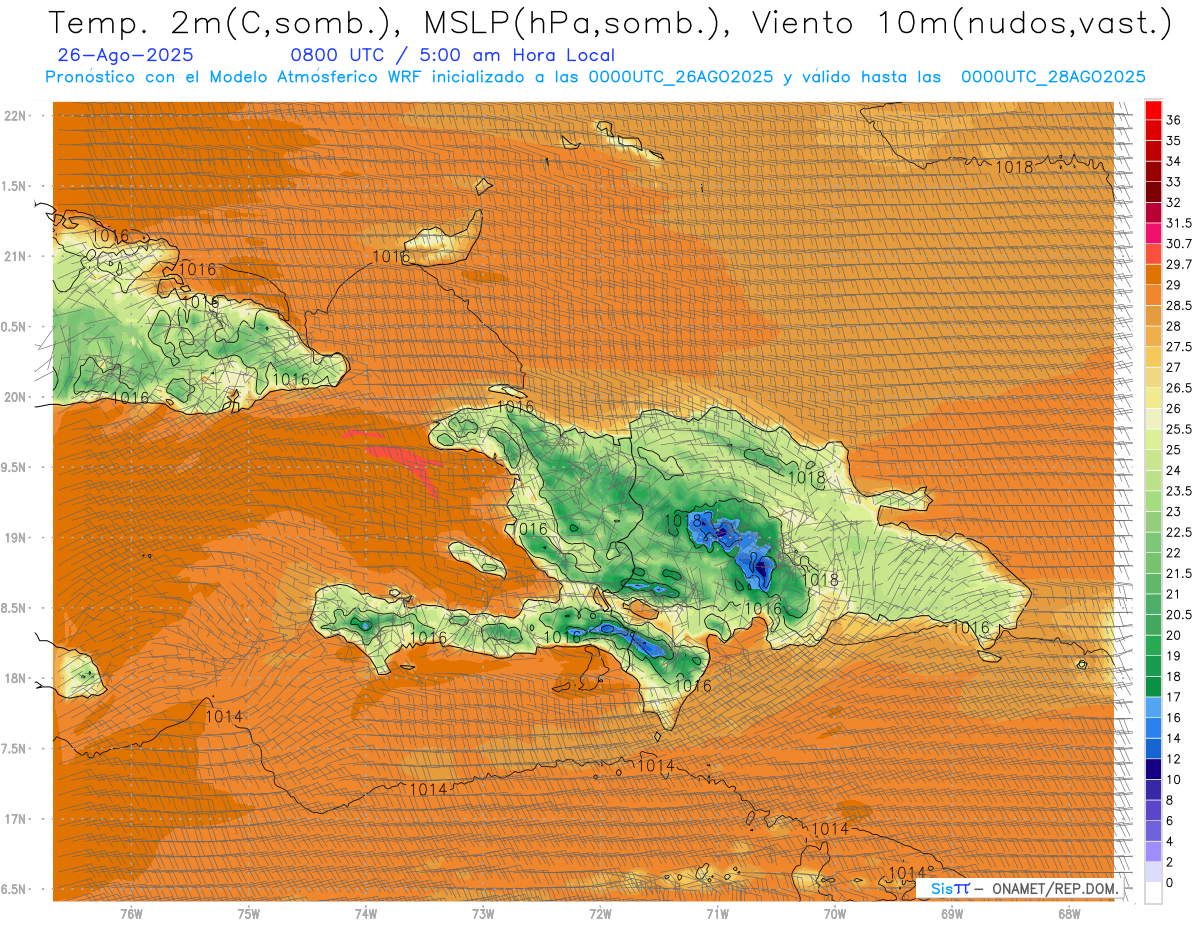Click the legend value '31.5'
The image size is (1200, 927).
pos(1179,223)
